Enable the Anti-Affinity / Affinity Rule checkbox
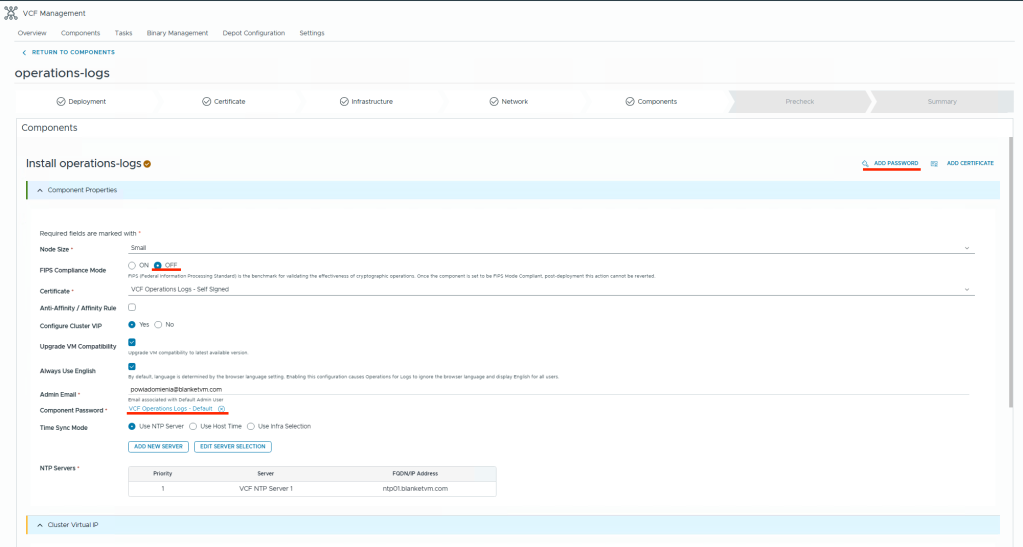1023x547 pixels. pos(132,307)
